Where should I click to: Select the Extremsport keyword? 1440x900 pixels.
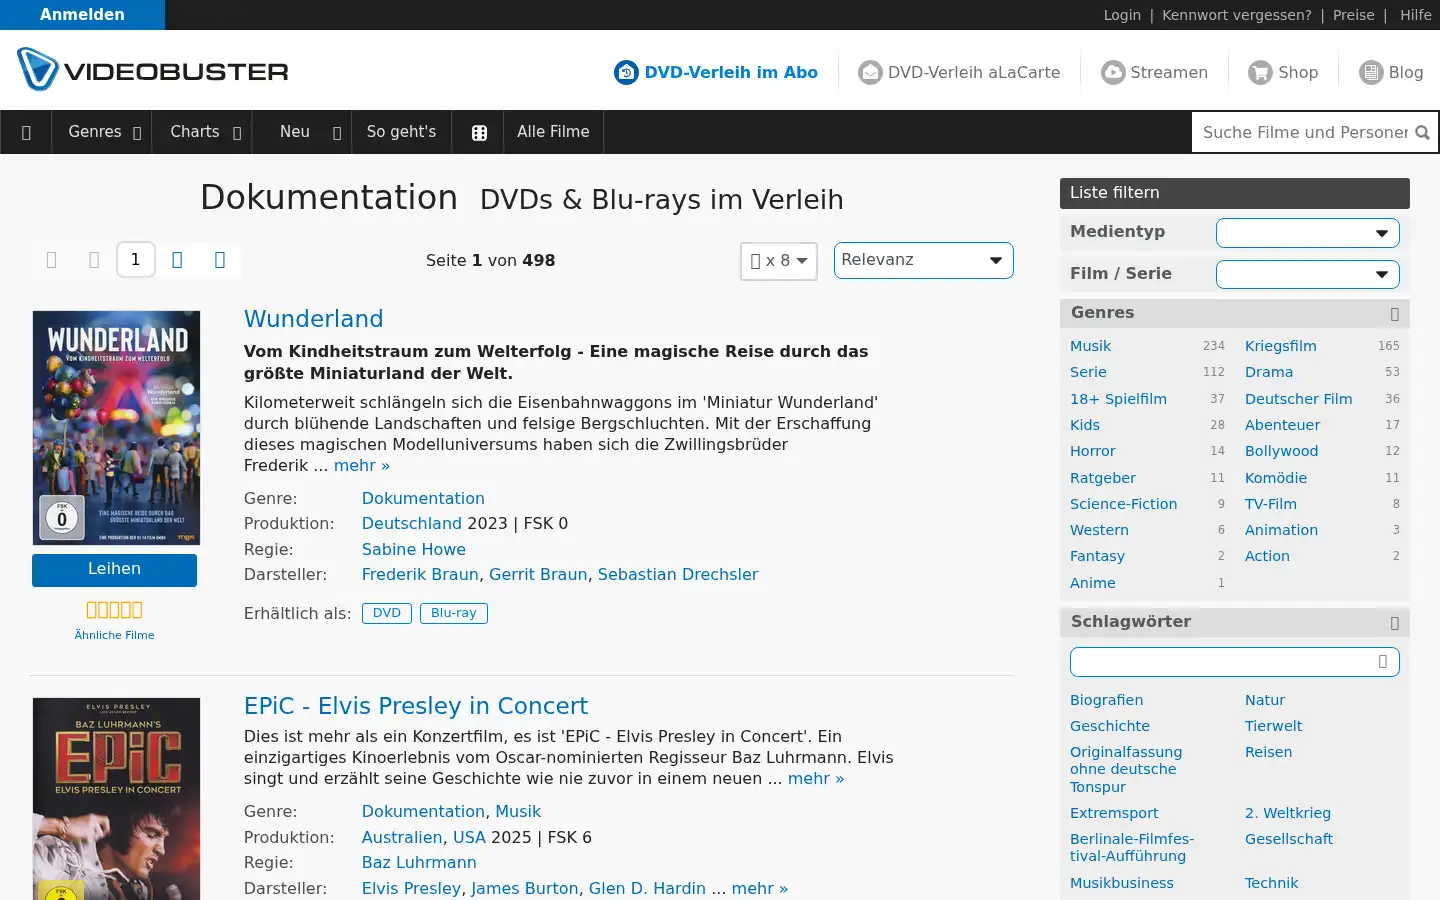[x=1114, y=813]
